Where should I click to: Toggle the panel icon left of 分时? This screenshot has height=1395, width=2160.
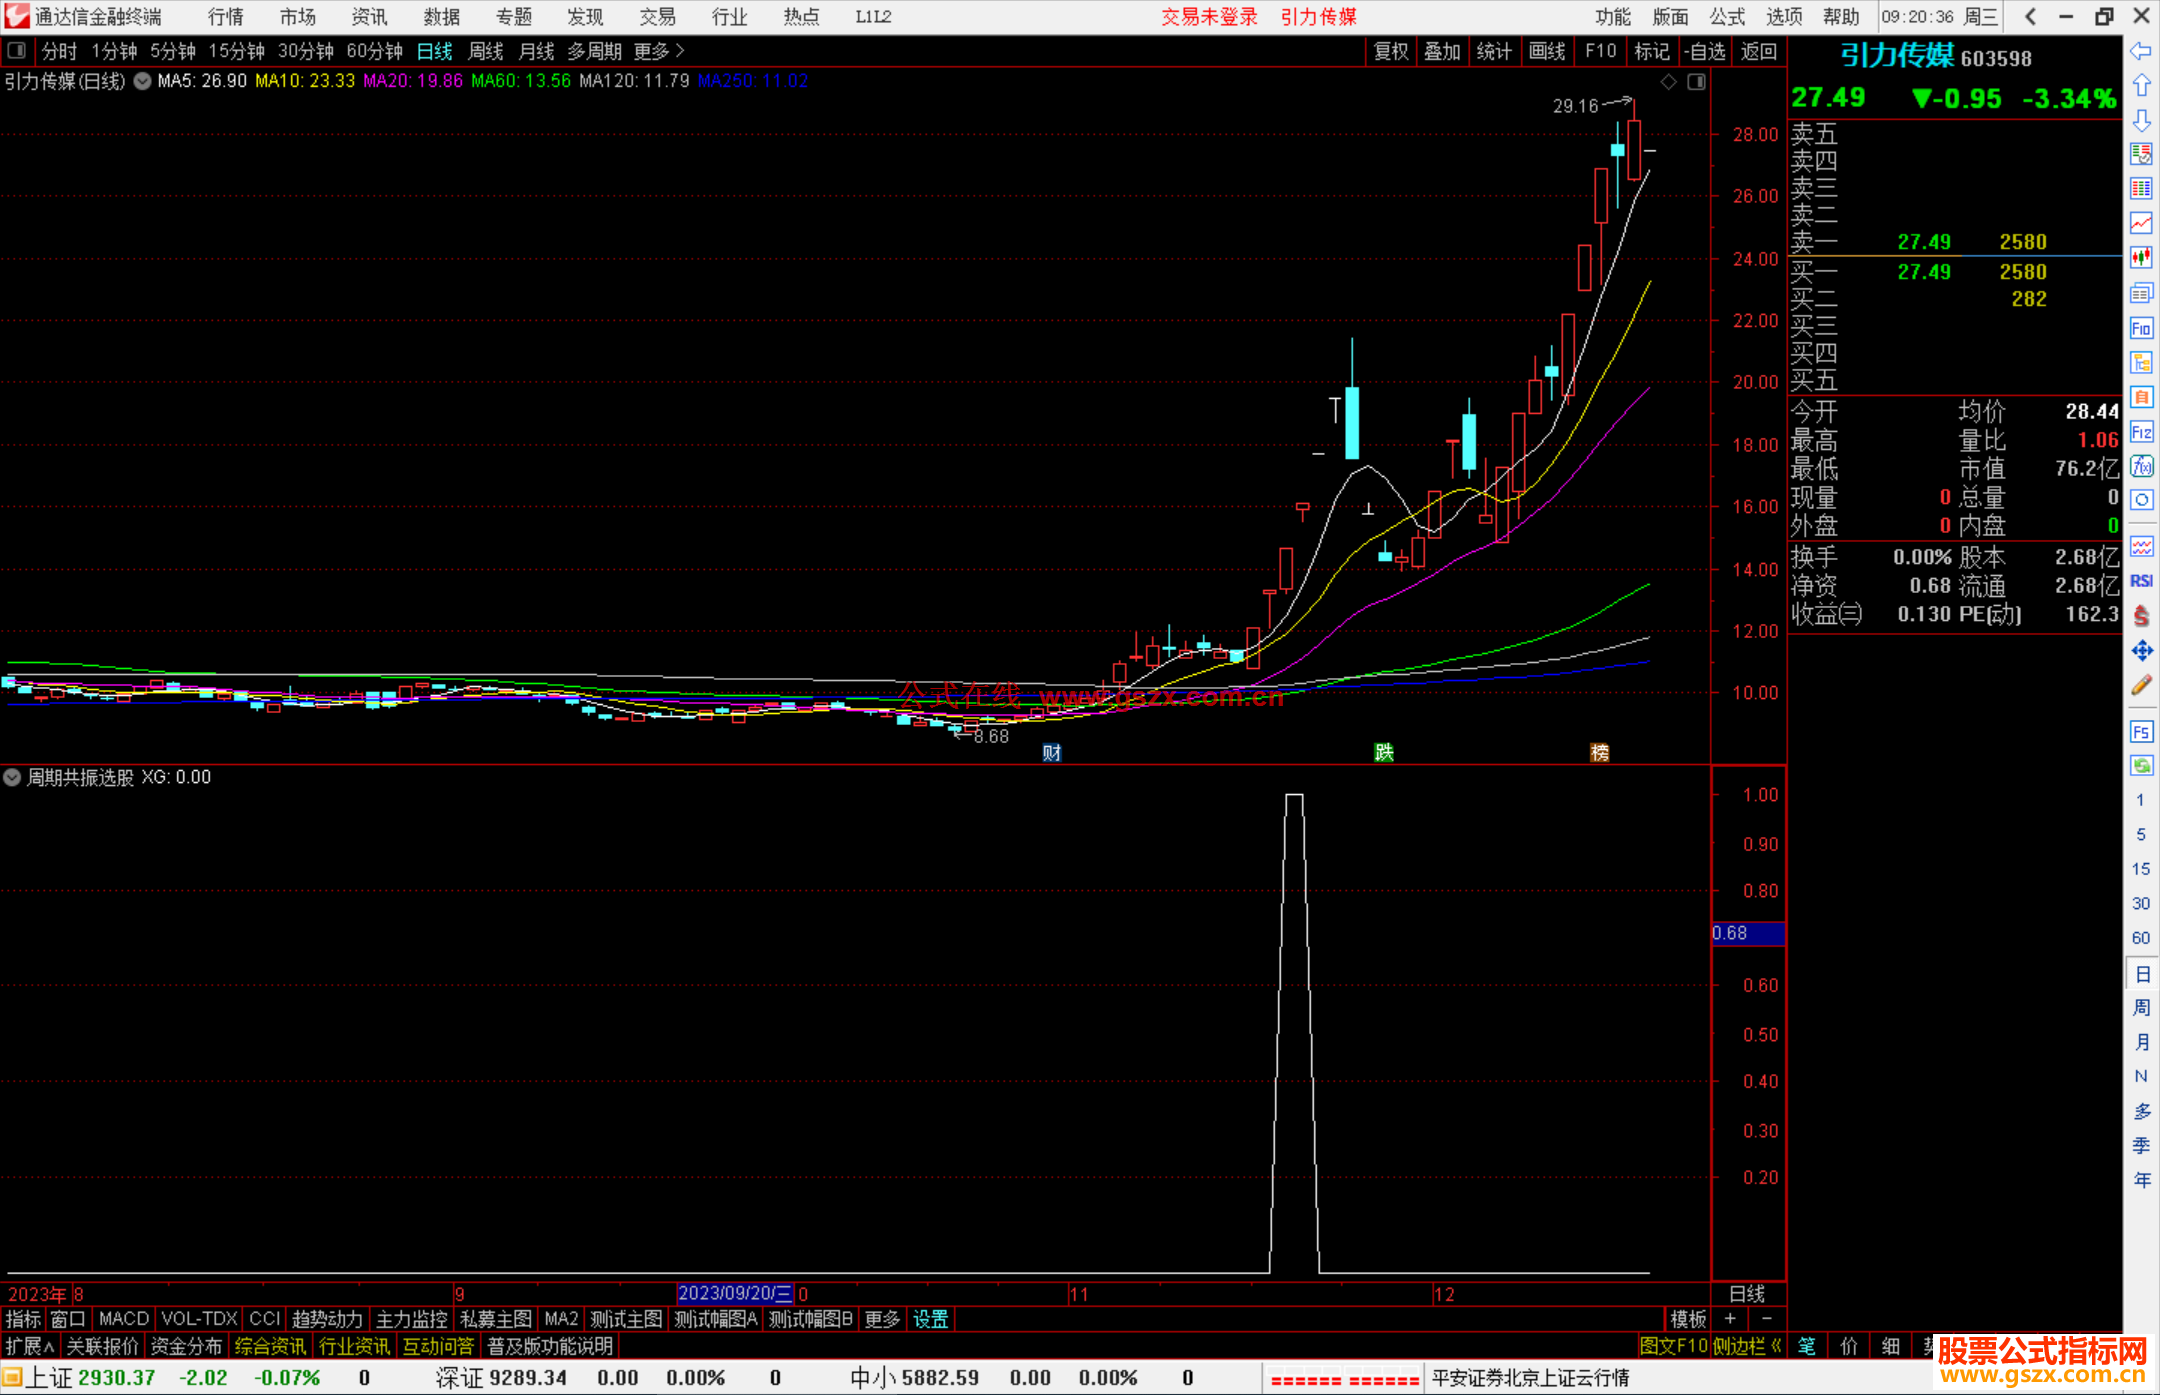[17, 51]
